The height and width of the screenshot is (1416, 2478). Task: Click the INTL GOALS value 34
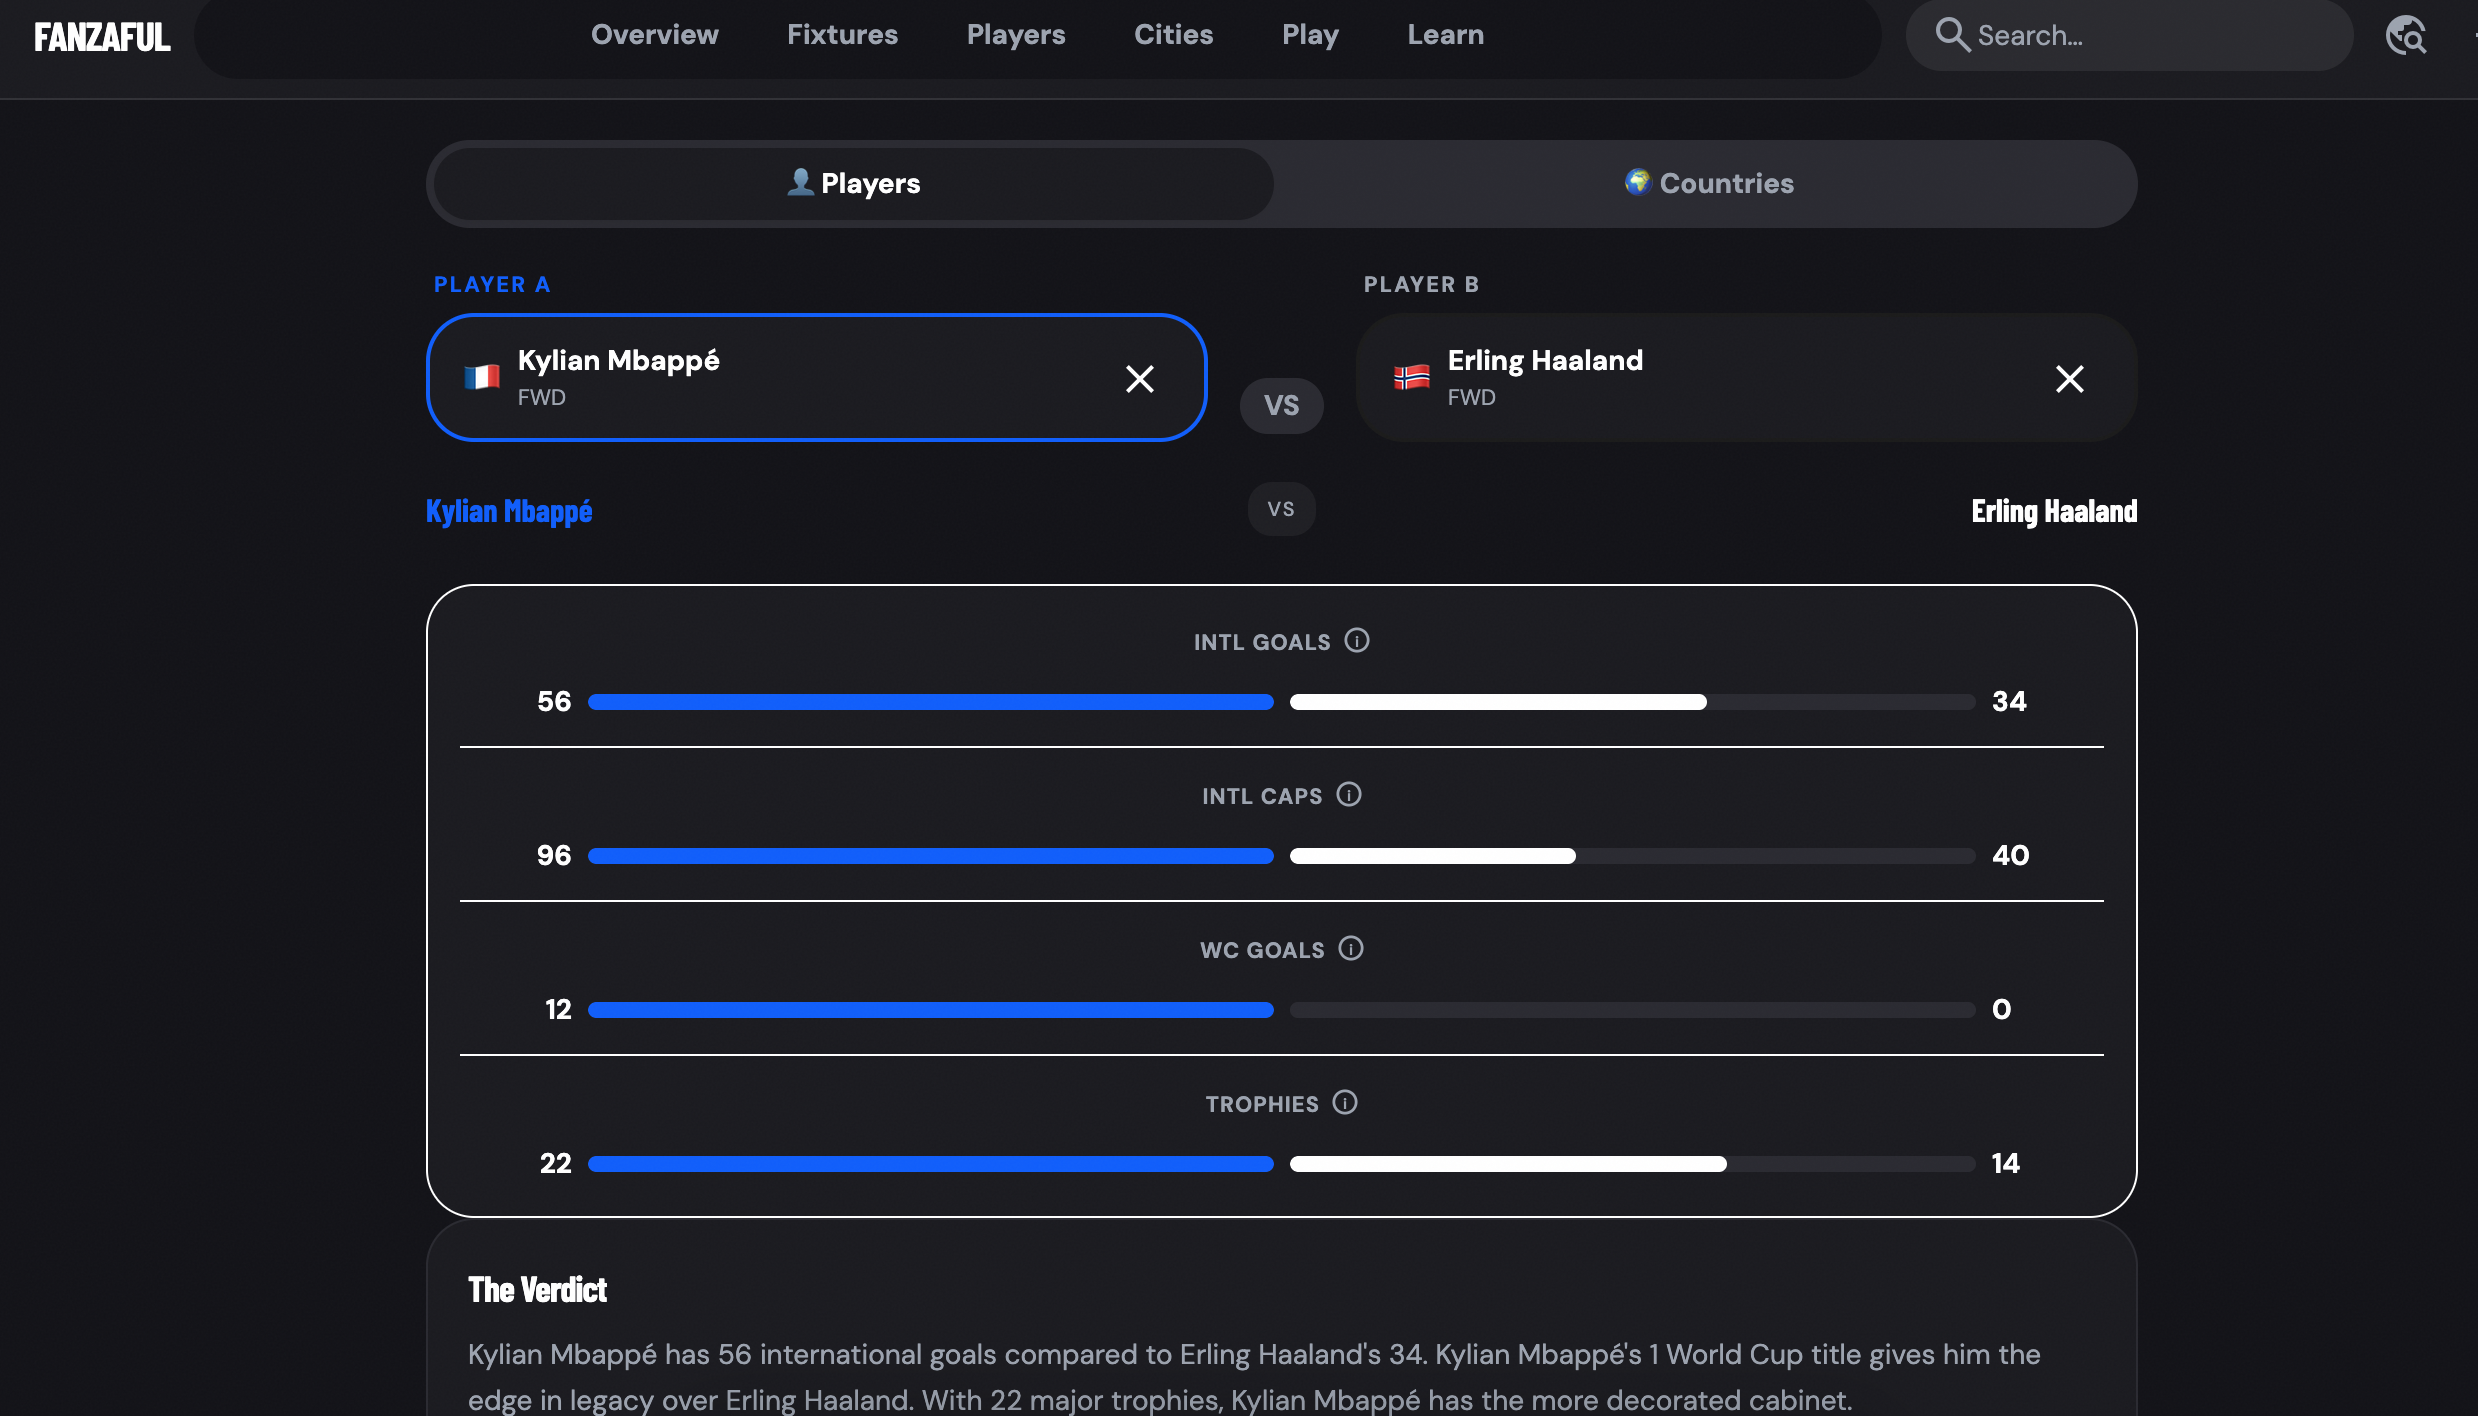coord(2009,702)
